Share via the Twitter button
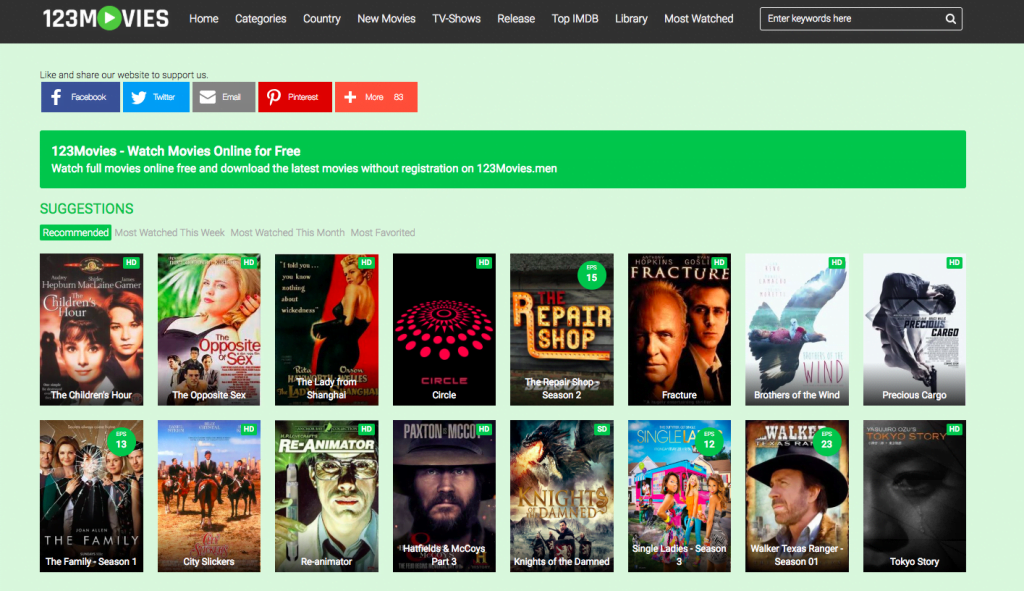Image resolution: width=1024 pixels, height=591 pixels. point(156,97)
